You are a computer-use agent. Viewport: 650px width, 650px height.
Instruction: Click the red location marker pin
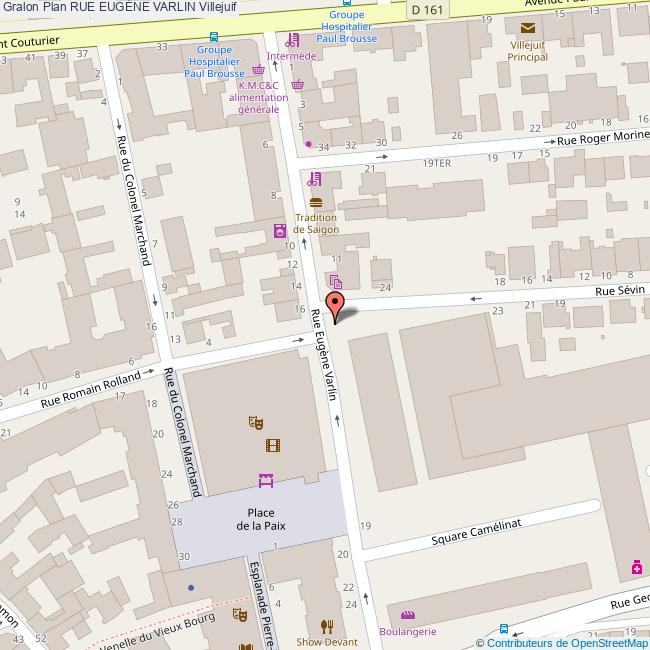[336, 304]
